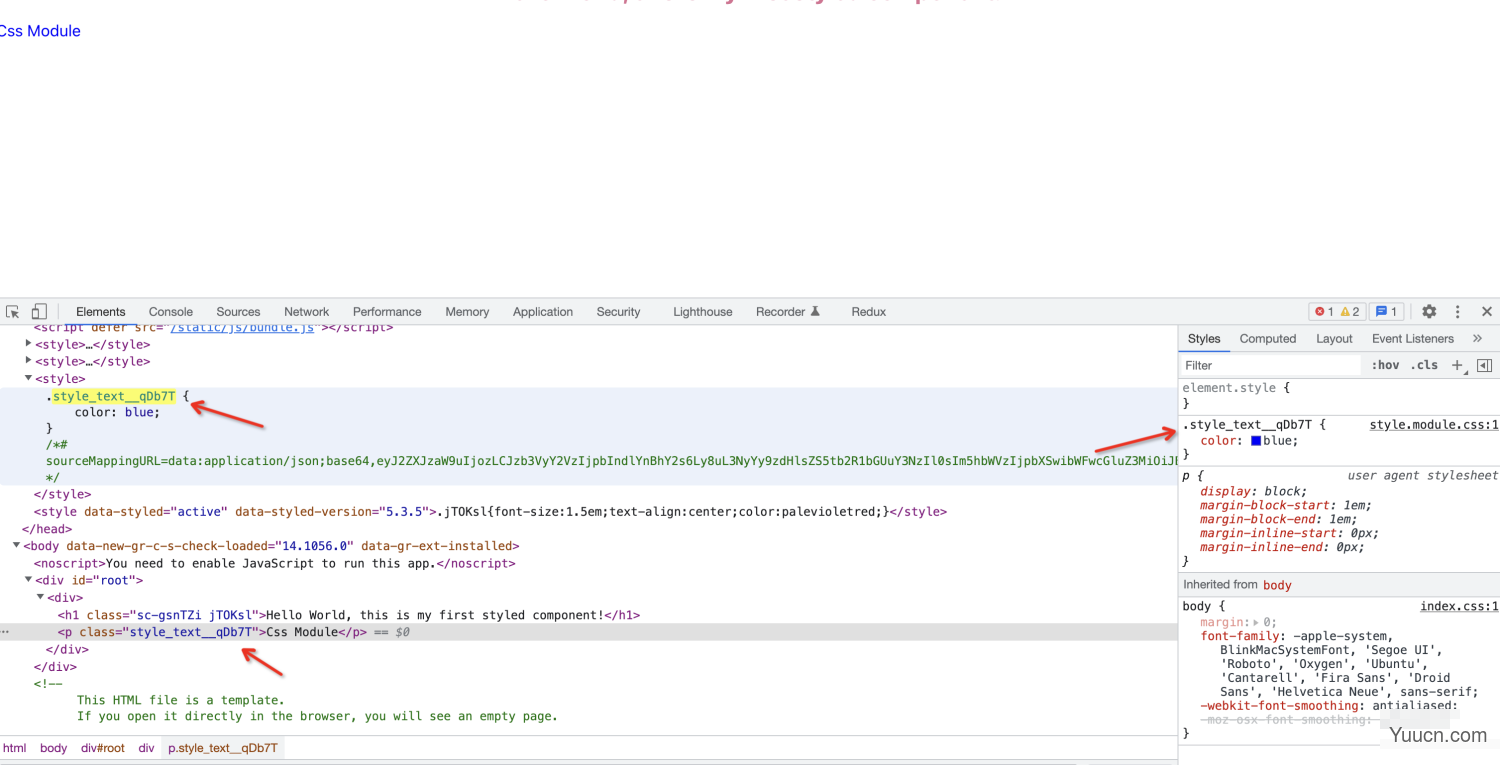Image resolution: width=1500 pixels, height=765 pixels.
Task: Open the Security tab
Action: click(618, 312)
